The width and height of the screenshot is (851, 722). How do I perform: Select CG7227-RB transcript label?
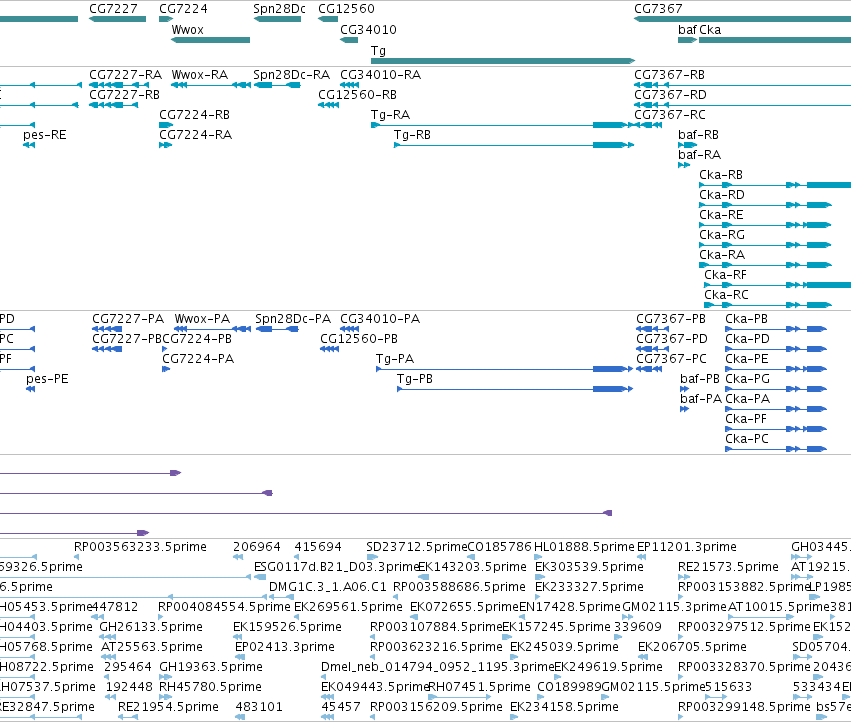pos(124,95)
